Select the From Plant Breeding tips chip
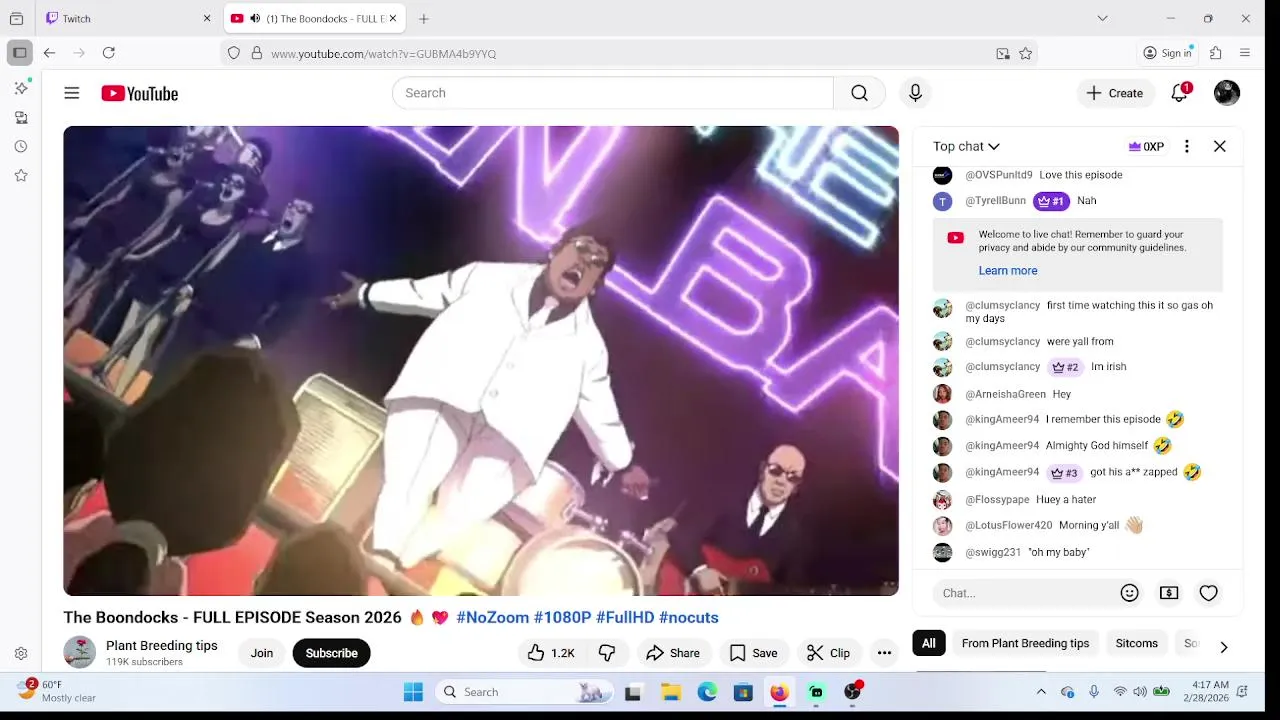Image resolution: width=1280 pixels, height=720 pixels. coord(1025,643)
